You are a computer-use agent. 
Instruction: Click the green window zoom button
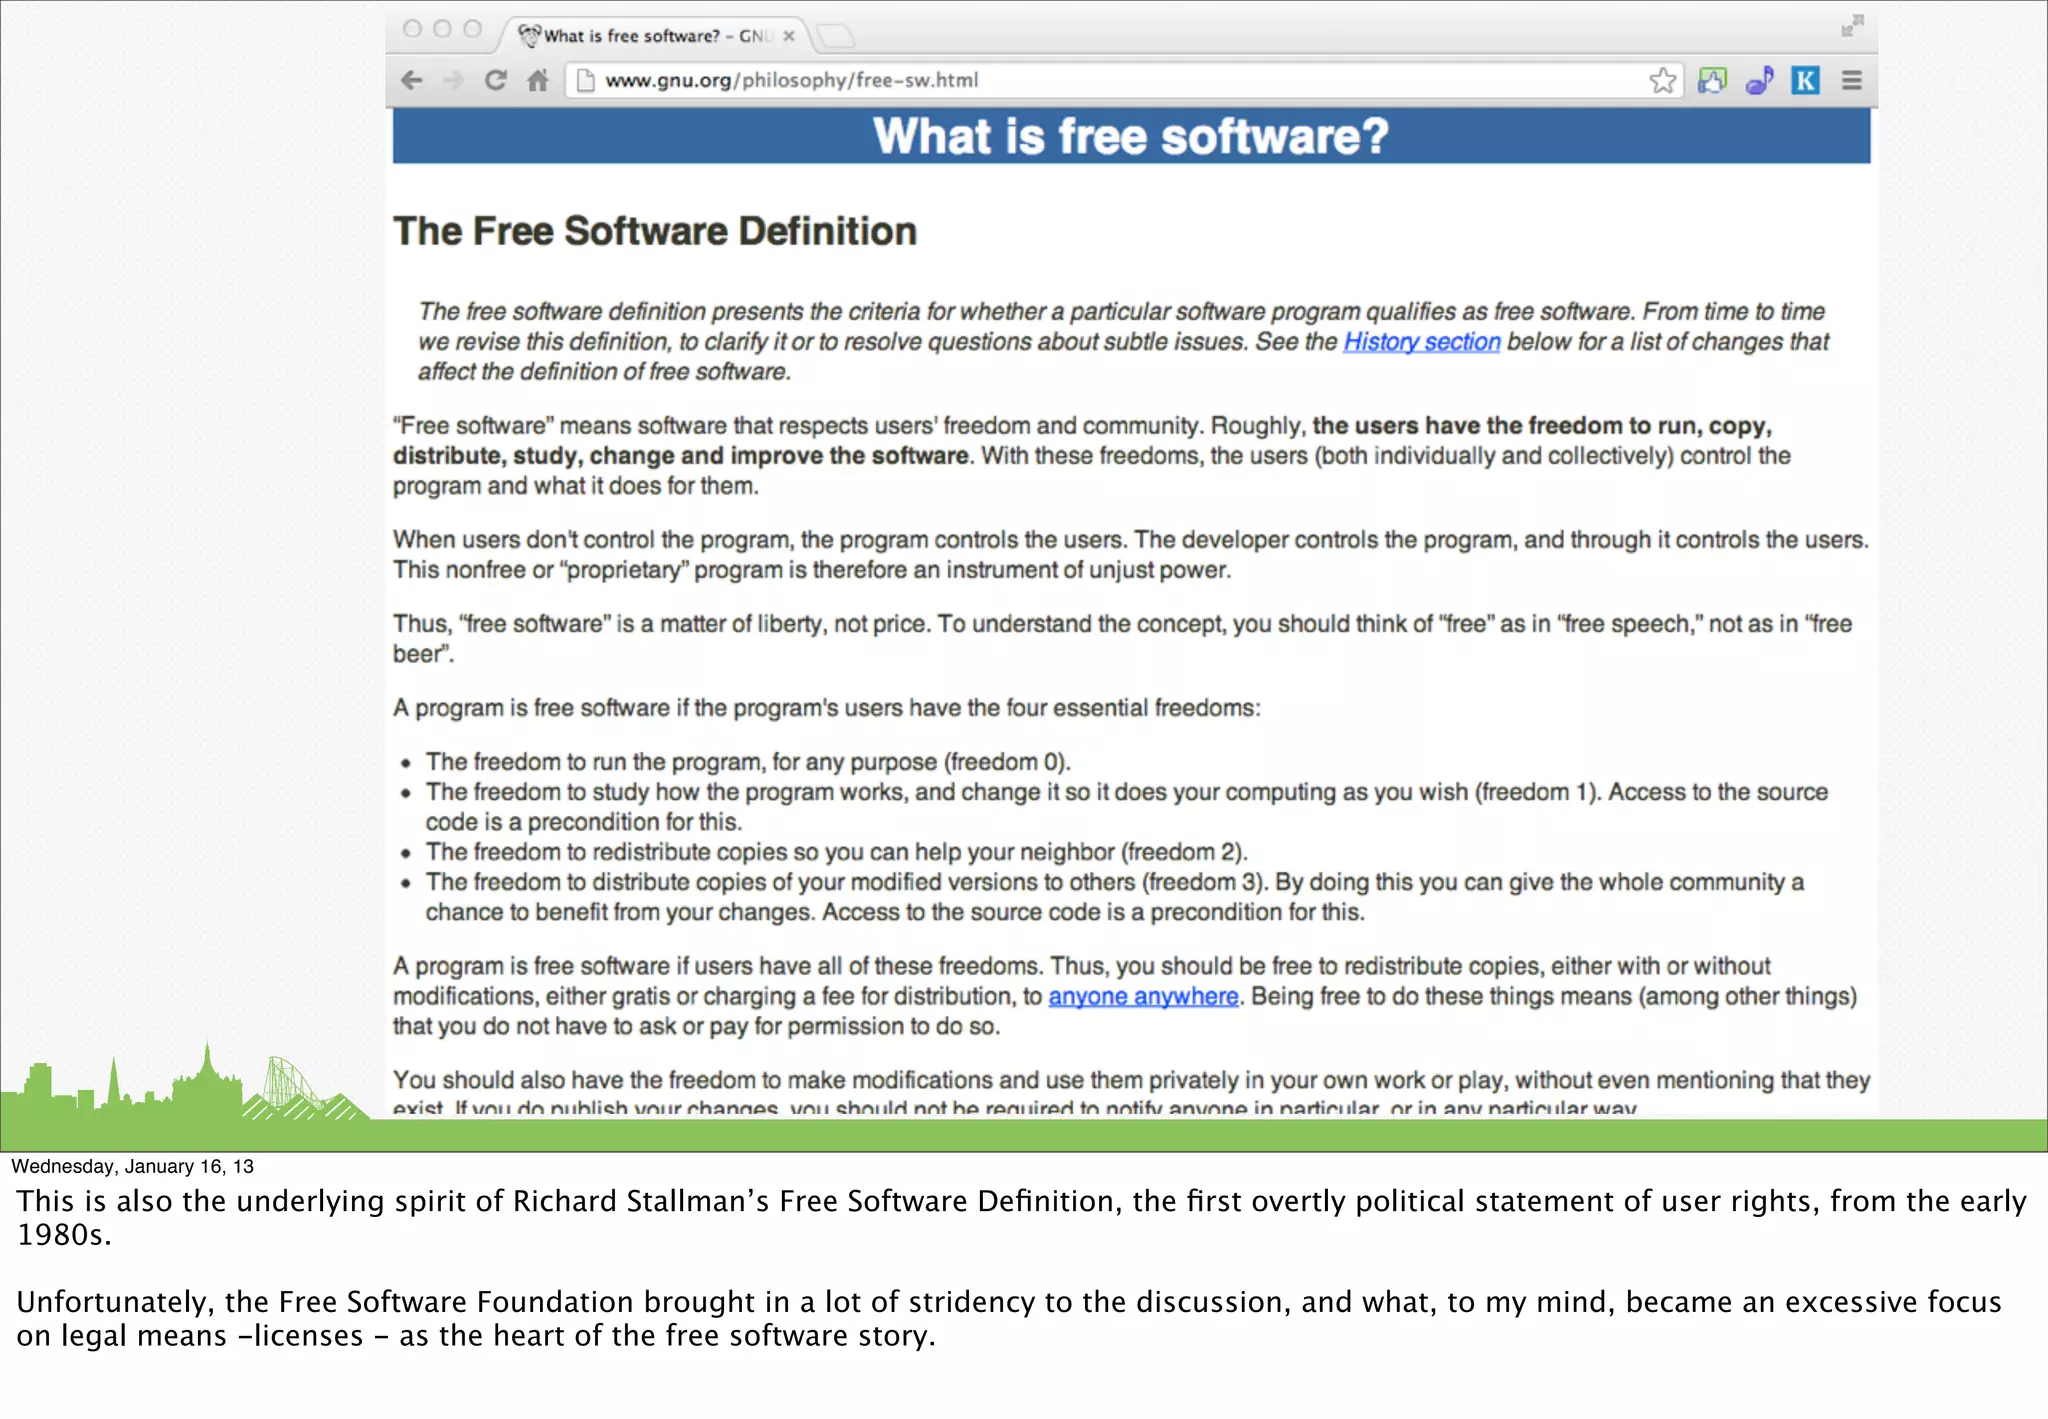(473, 29)
